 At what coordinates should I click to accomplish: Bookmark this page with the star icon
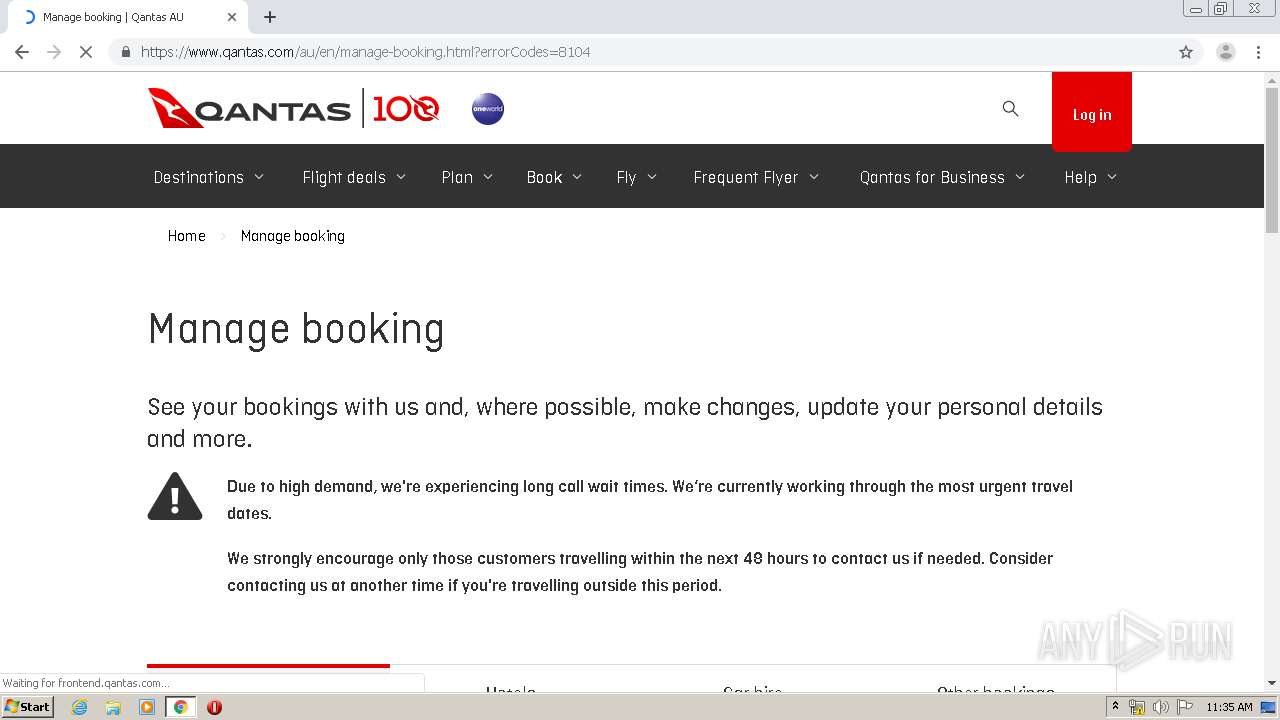(1186, 52)
